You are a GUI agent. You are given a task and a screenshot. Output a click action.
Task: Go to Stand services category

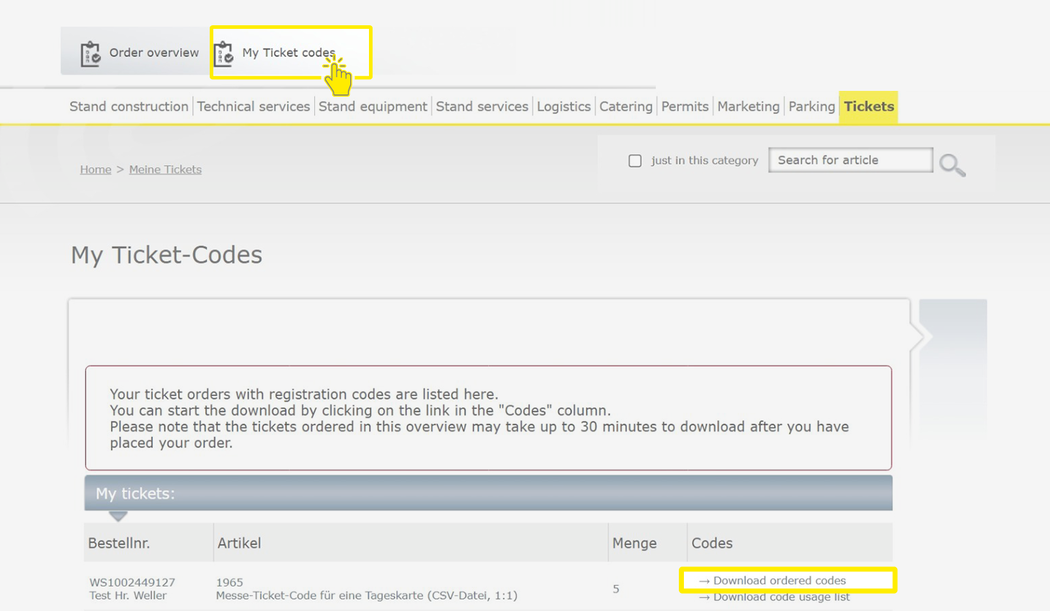click(482, 107)
